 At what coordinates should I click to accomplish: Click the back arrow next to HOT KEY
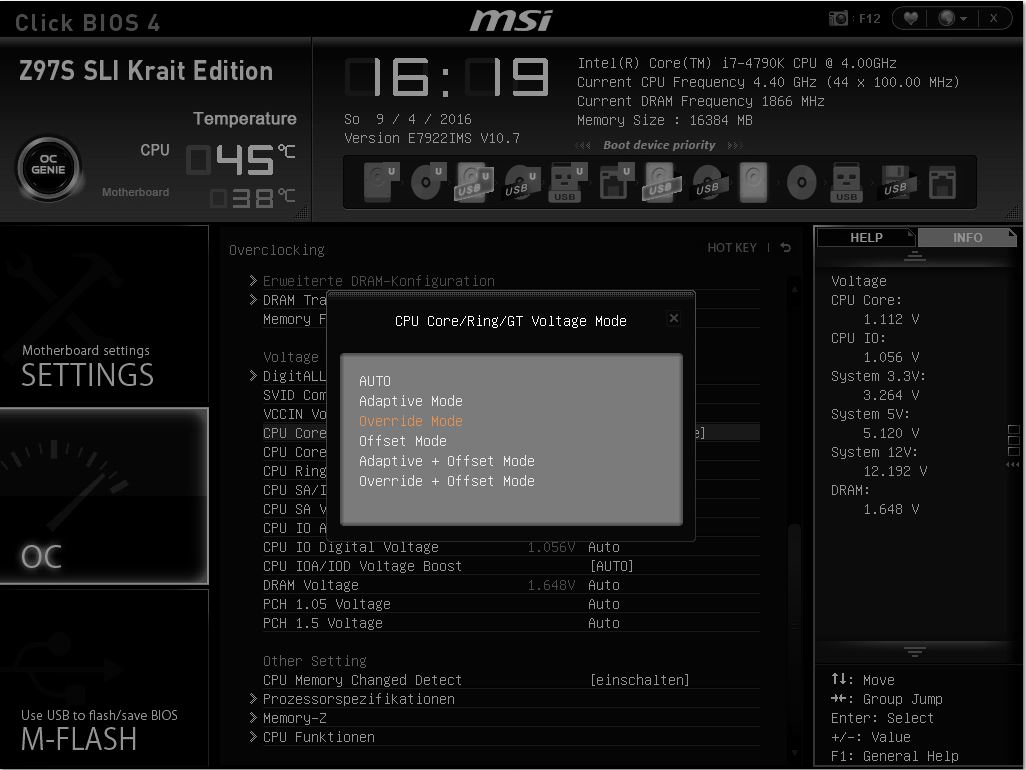(786, 247)
